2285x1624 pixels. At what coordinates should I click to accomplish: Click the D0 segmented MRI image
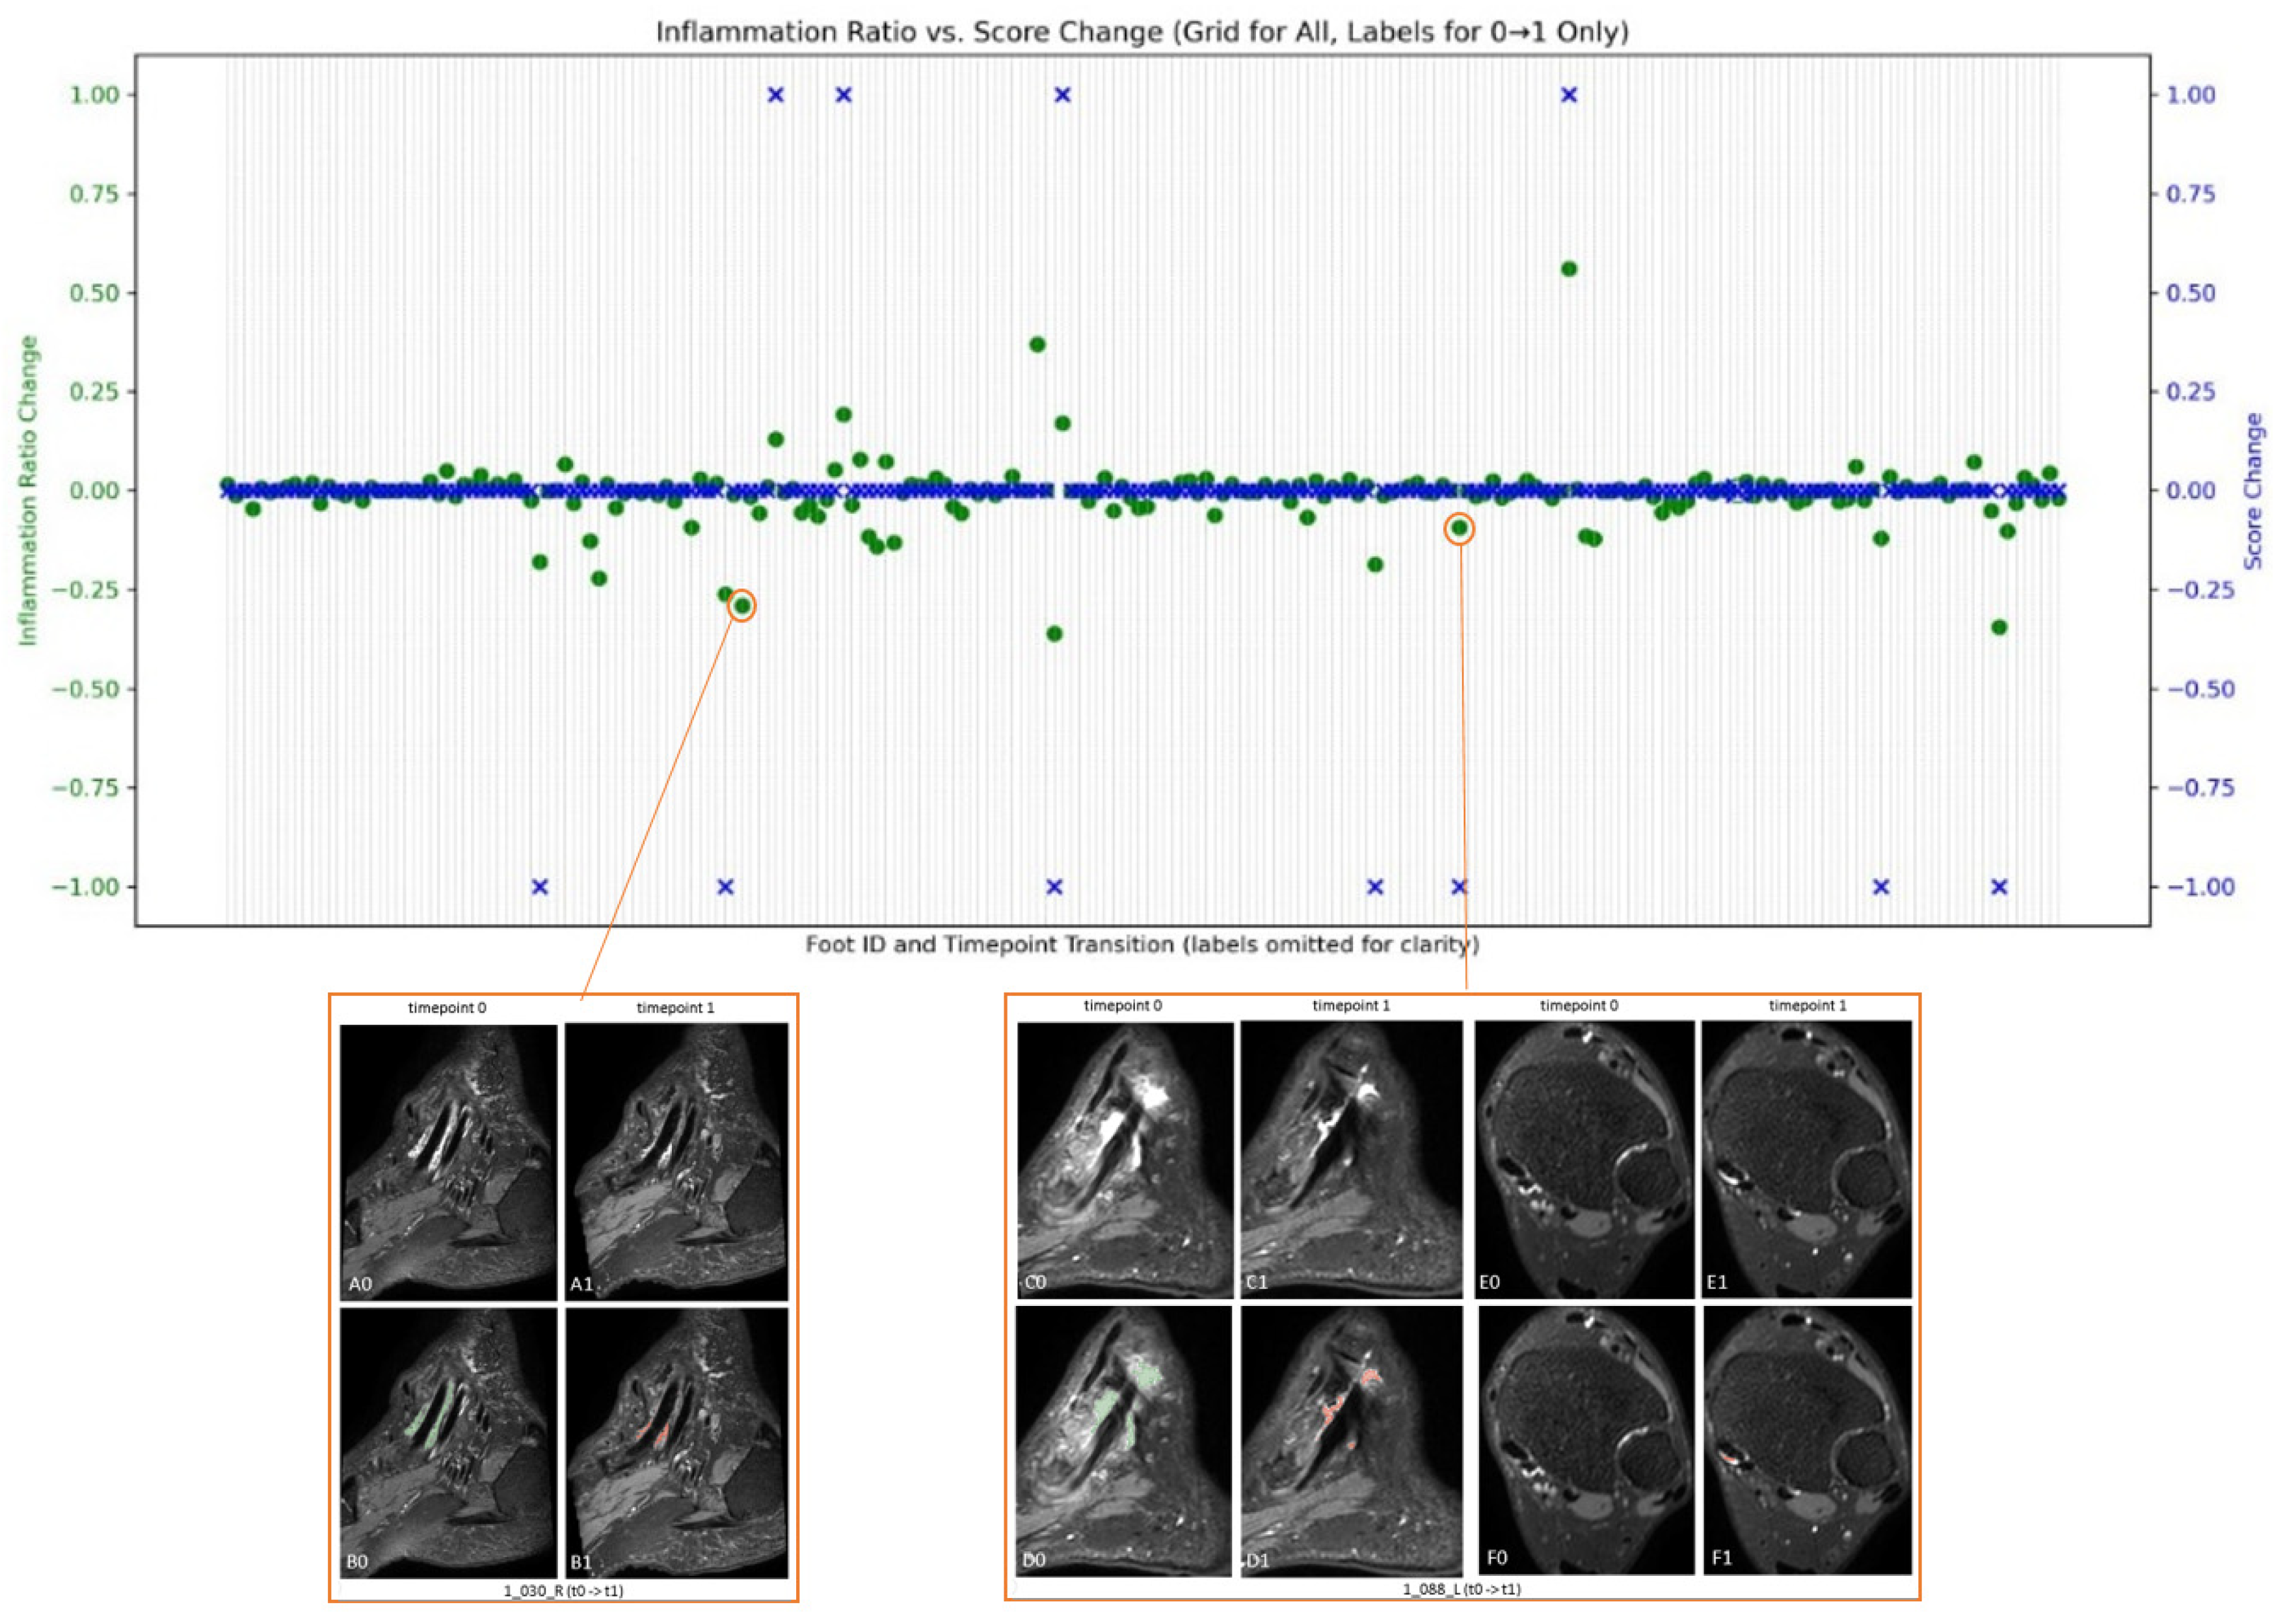coord(1124,1442)
